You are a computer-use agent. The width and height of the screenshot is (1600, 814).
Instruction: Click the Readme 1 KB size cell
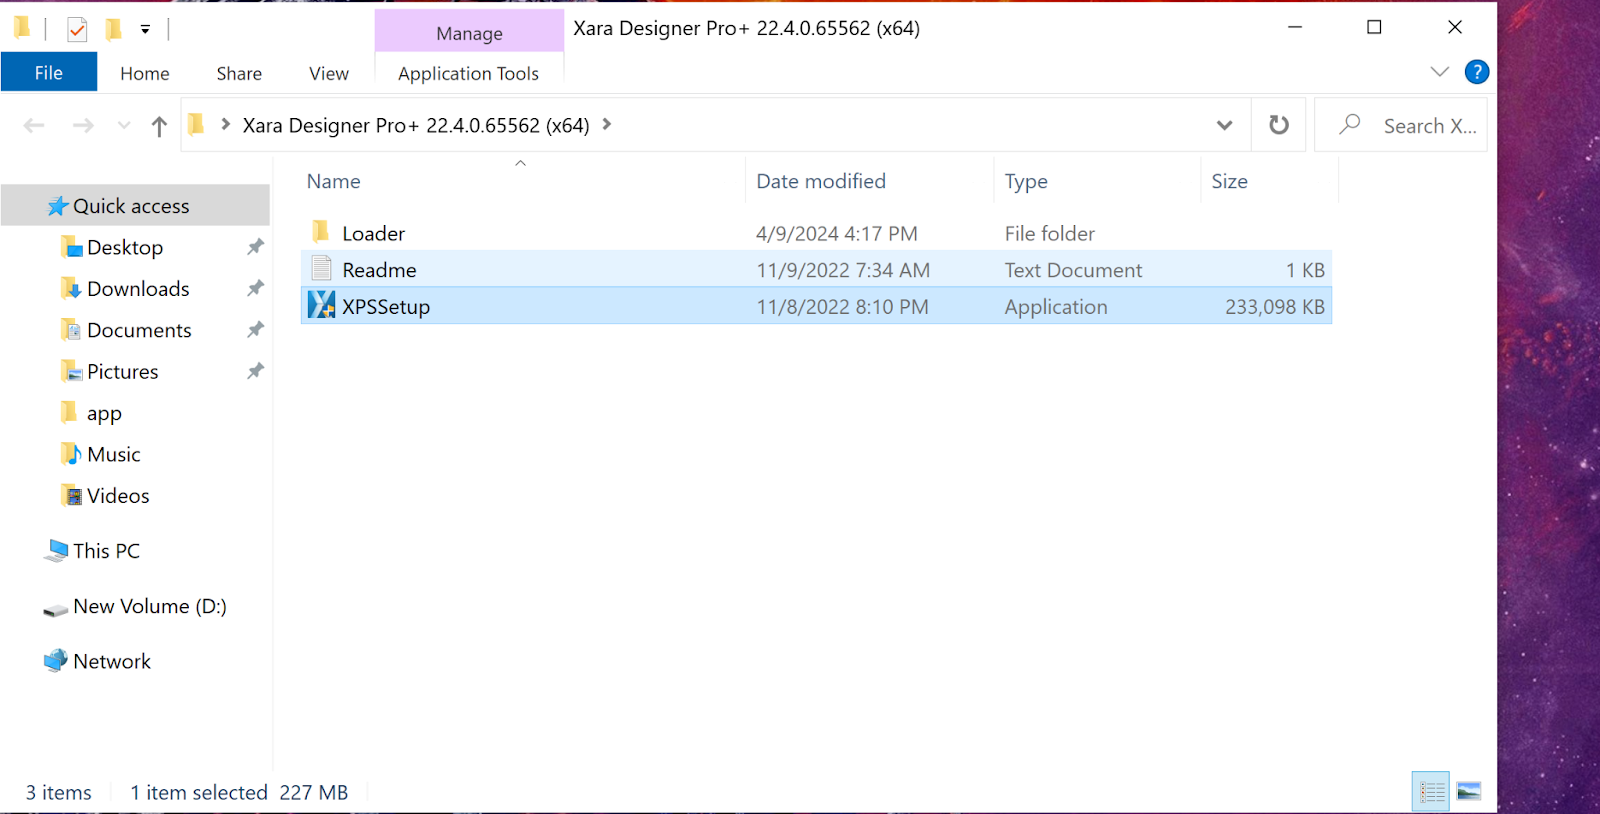pyautogui.click(x=1305, y=270)
